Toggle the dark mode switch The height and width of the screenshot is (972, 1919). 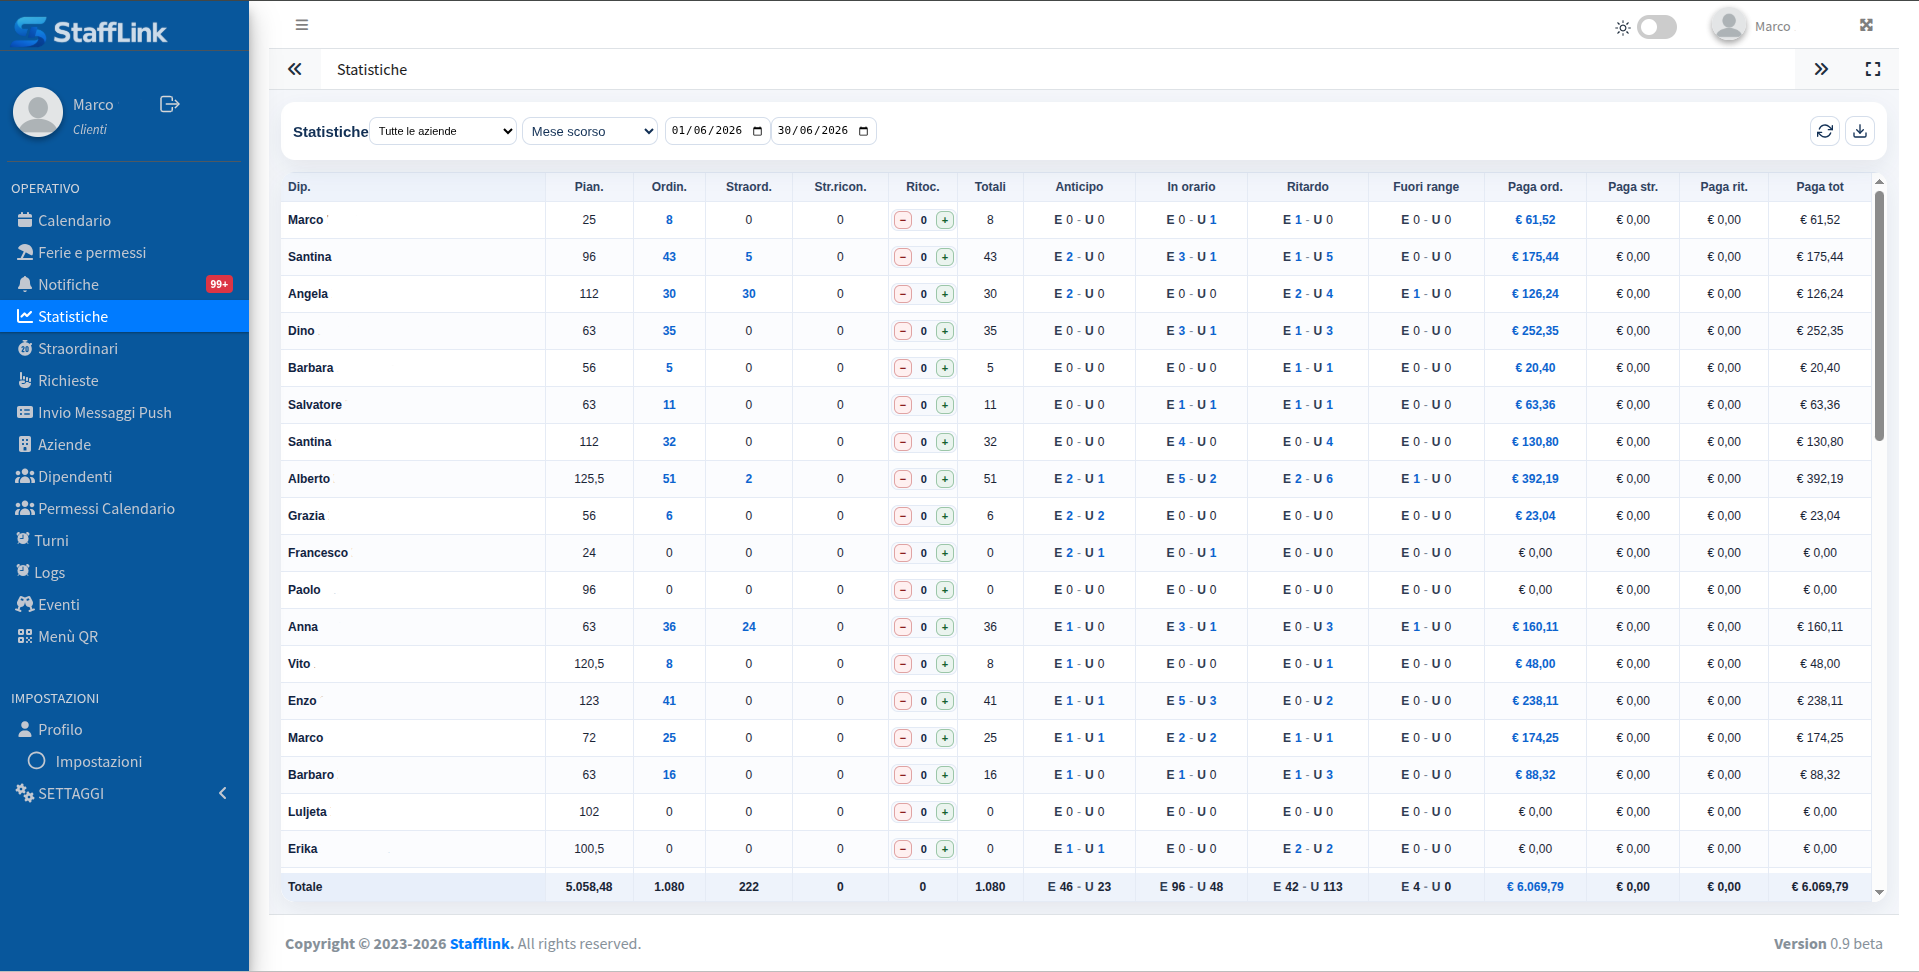coord(1657,27)
